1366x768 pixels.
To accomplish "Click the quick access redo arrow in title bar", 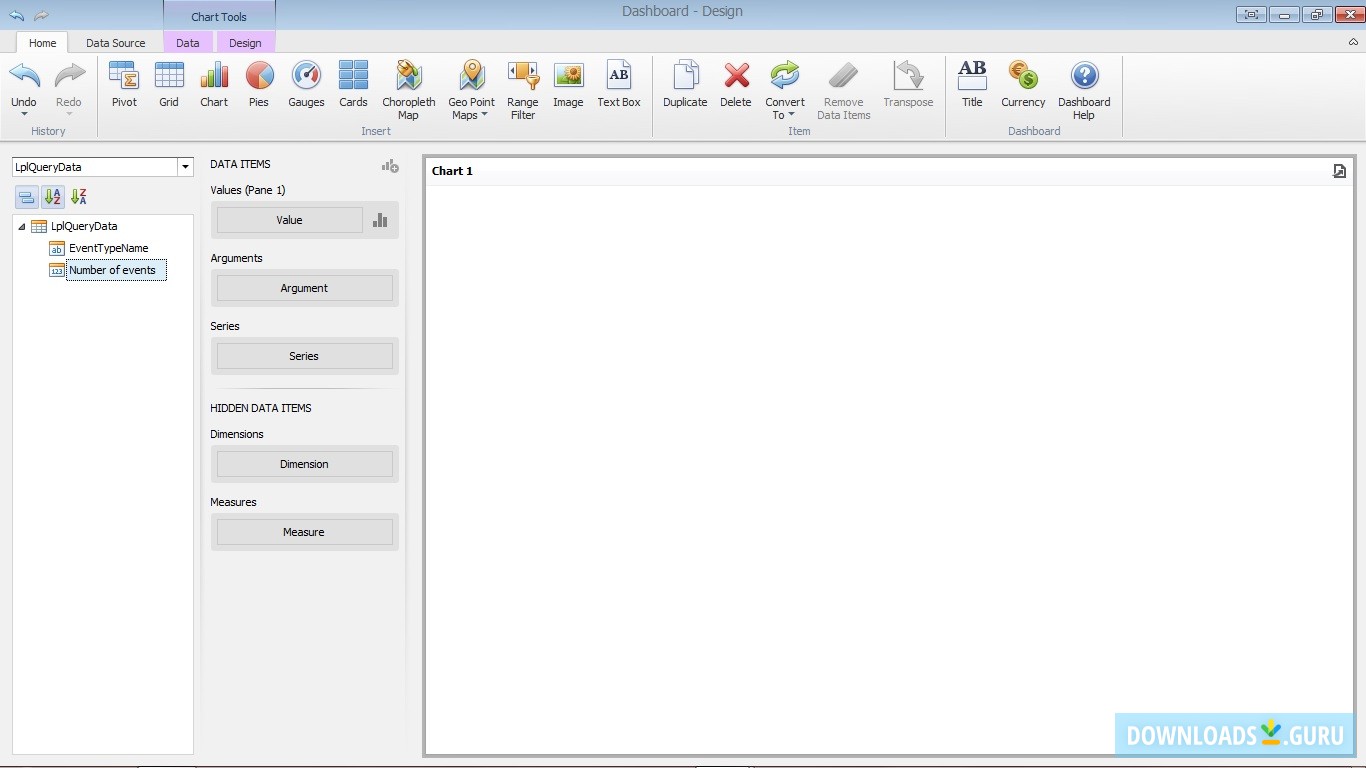I will click(x=41, y=15).
